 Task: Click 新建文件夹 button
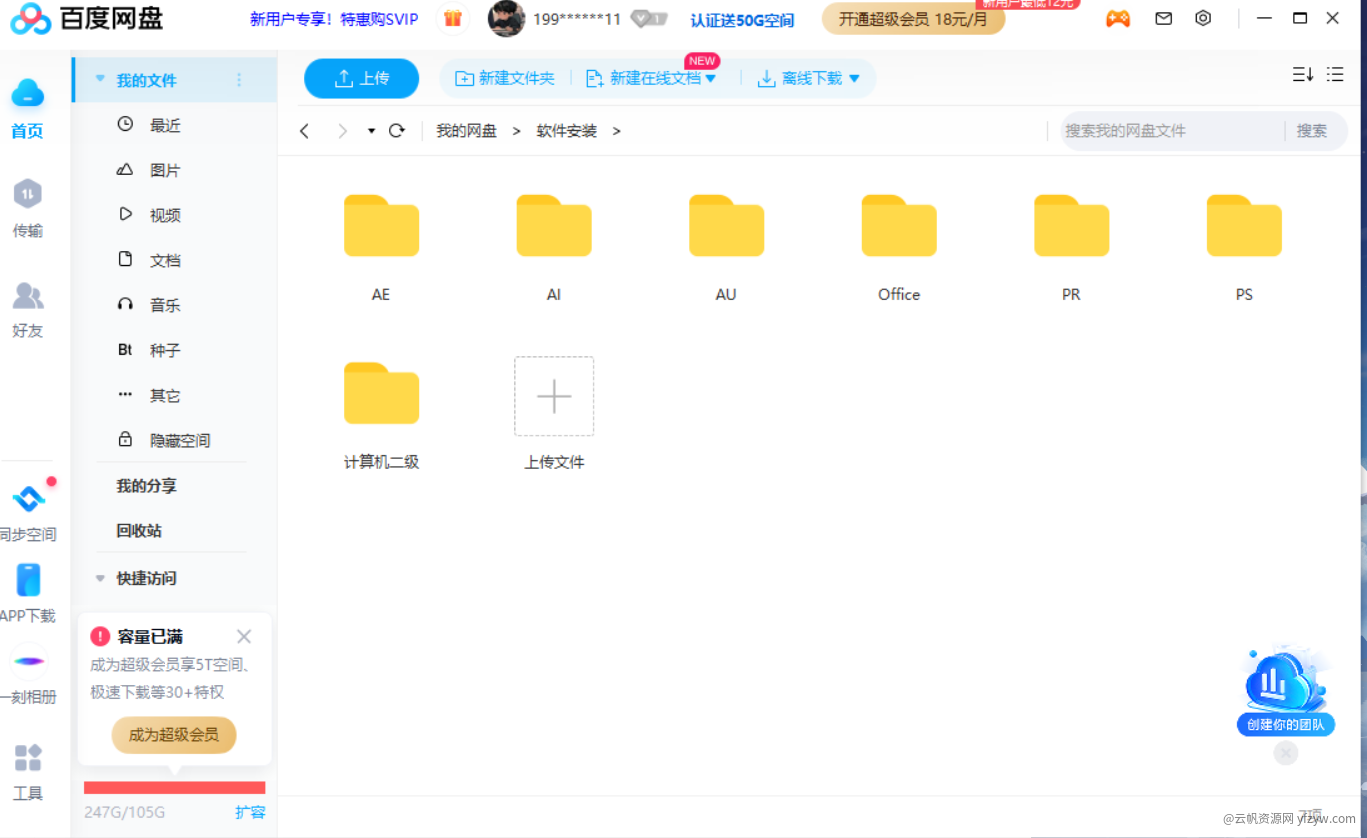point(505,78)
